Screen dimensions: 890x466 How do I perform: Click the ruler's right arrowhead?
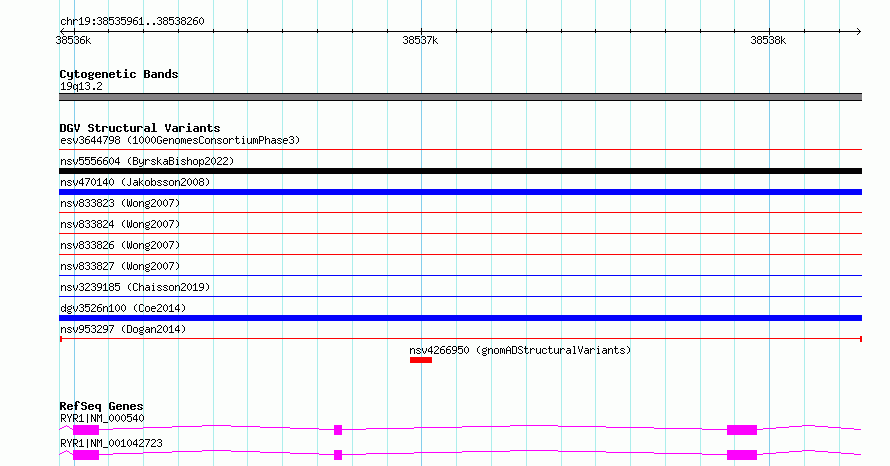point(859,31)
